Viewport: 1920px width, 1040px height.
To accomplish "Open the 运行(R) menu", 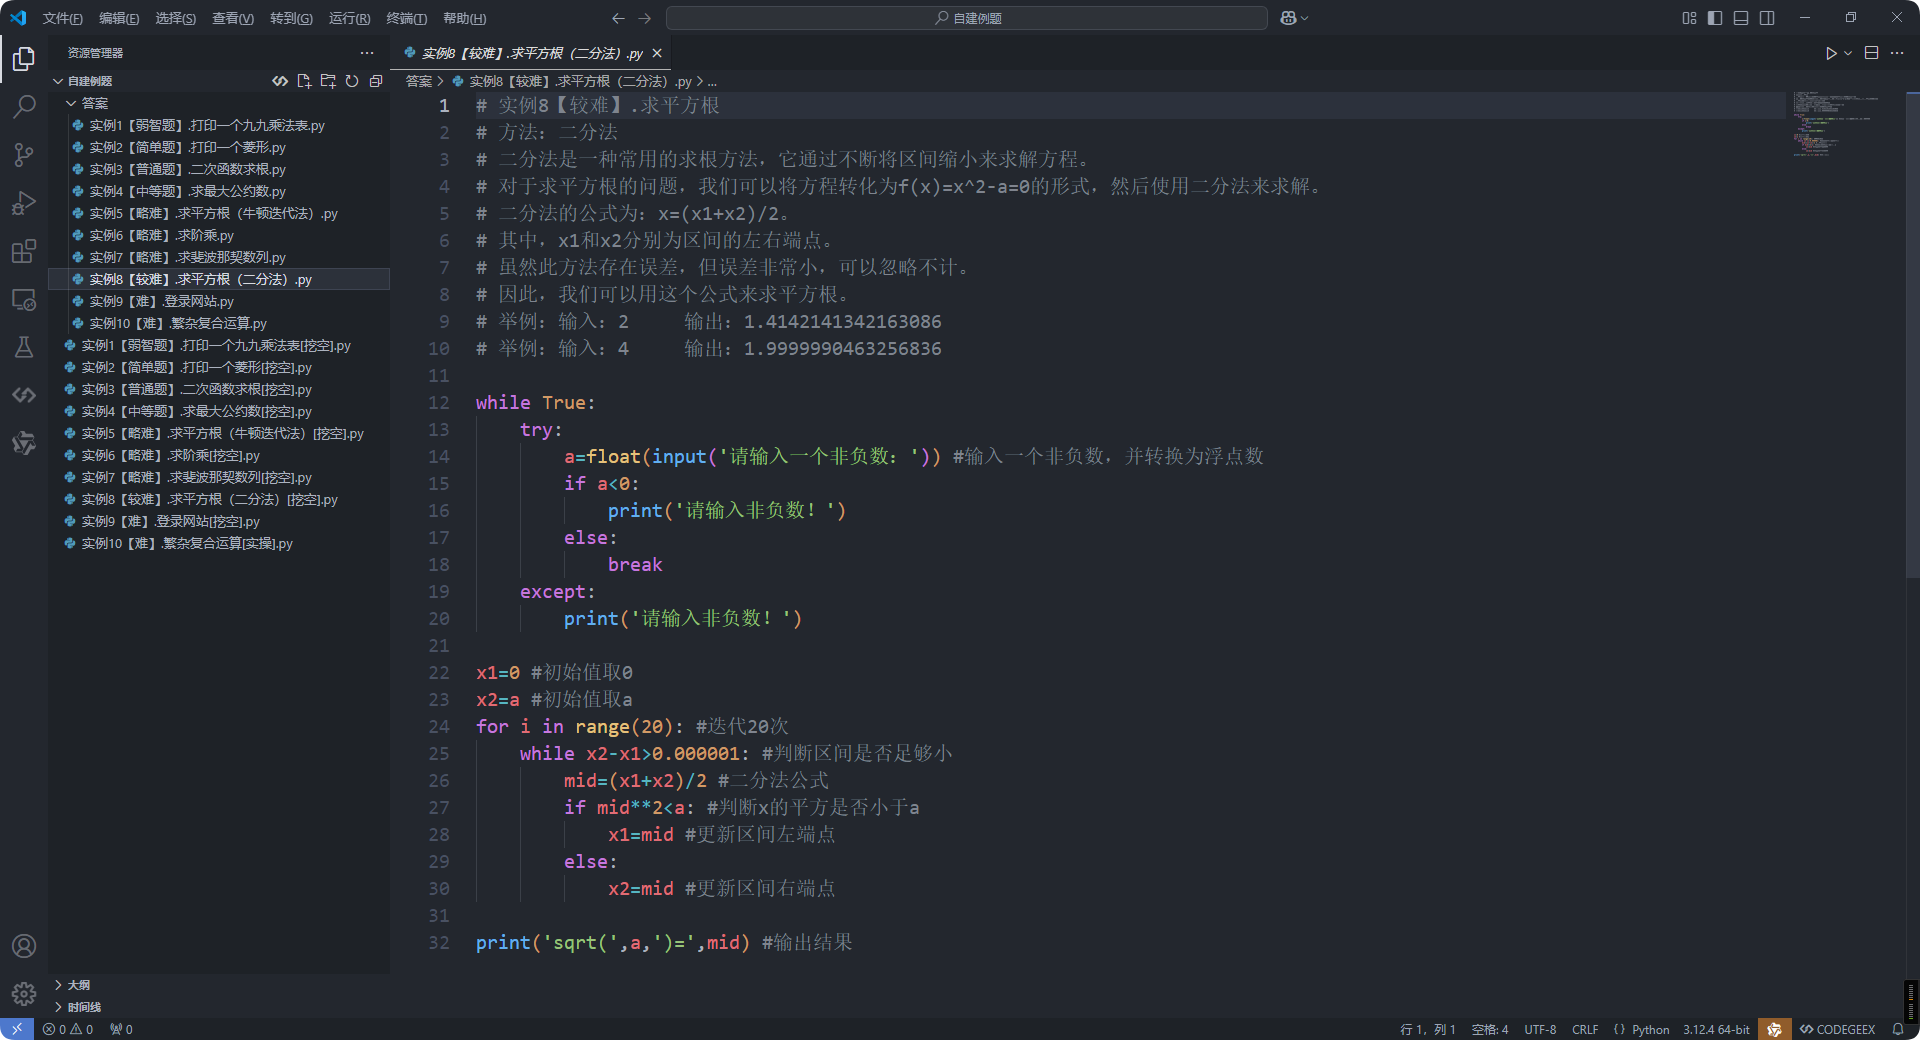I will [348, 18].
